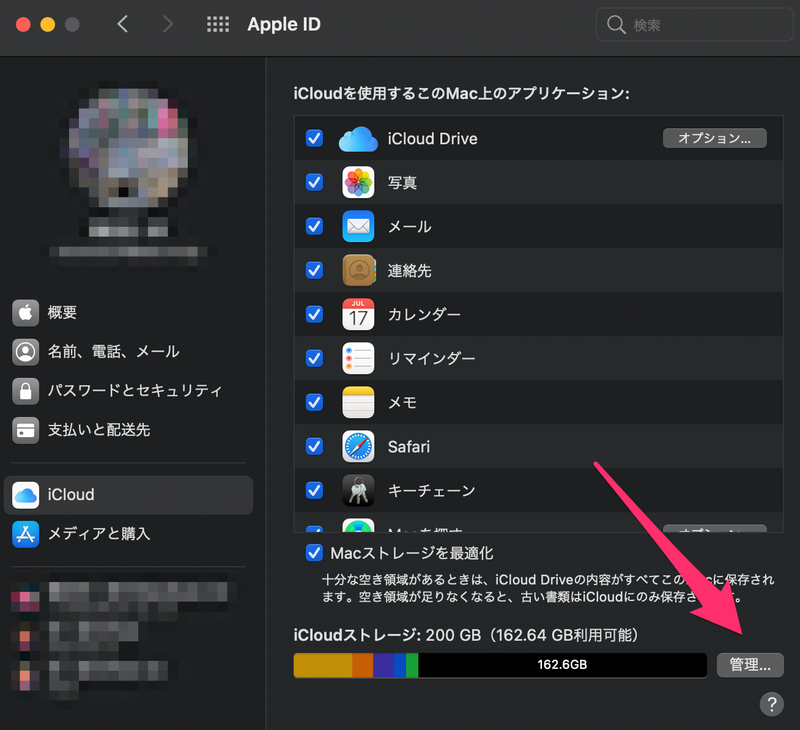Click the 管理... storage button

[x=750, y=665]
